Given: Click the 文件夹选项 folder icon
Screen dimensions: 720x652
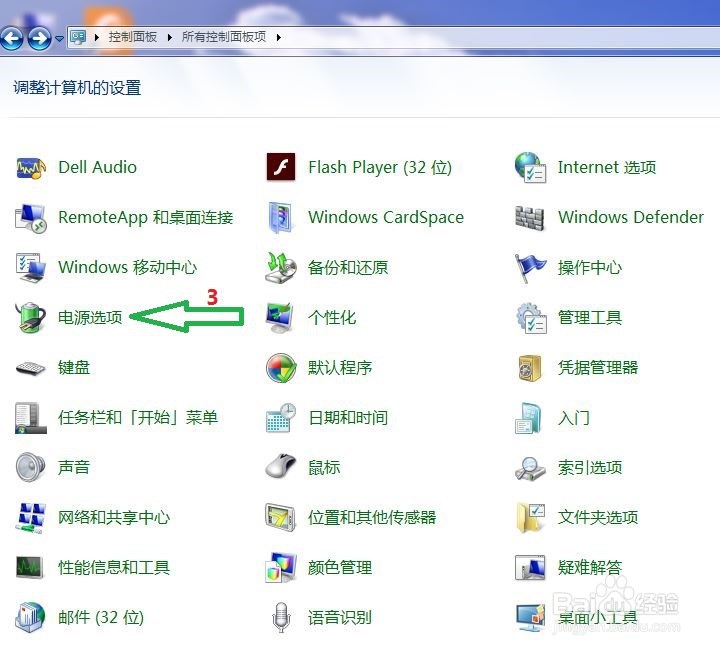Looking at the screenshot, I should (x=530, y=517).
